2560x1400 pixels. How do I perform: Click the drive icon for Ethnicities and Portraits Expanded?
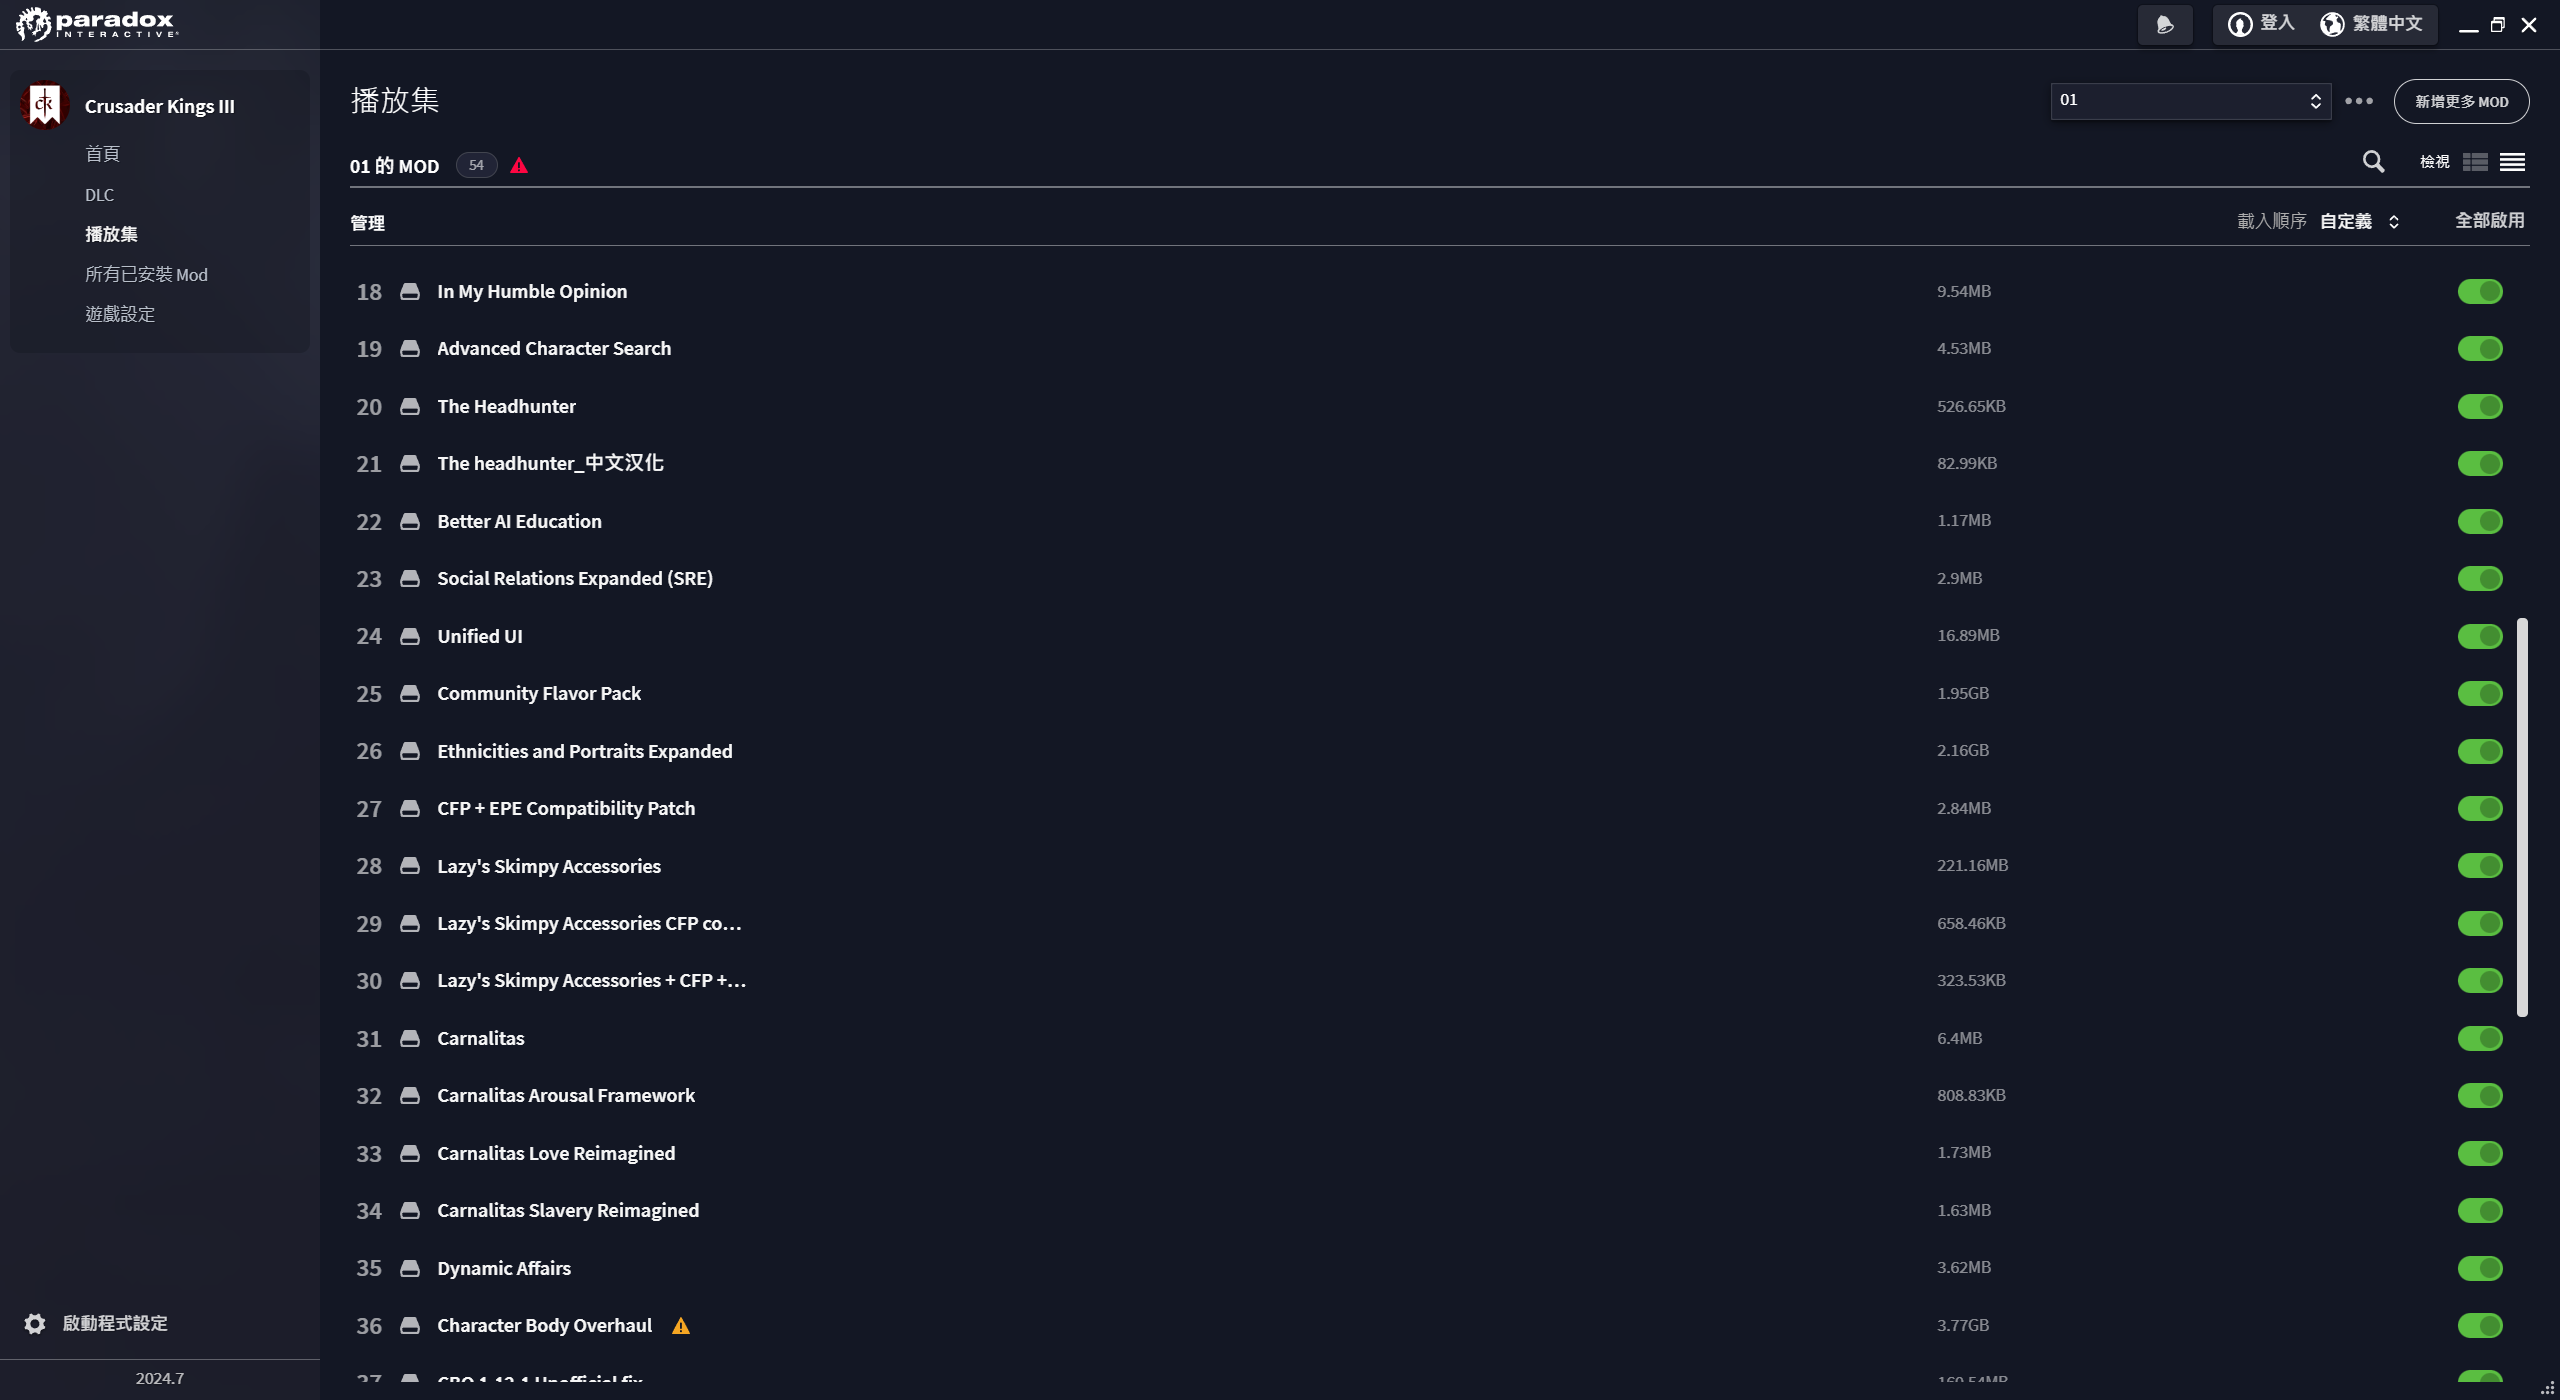[410, 752]
